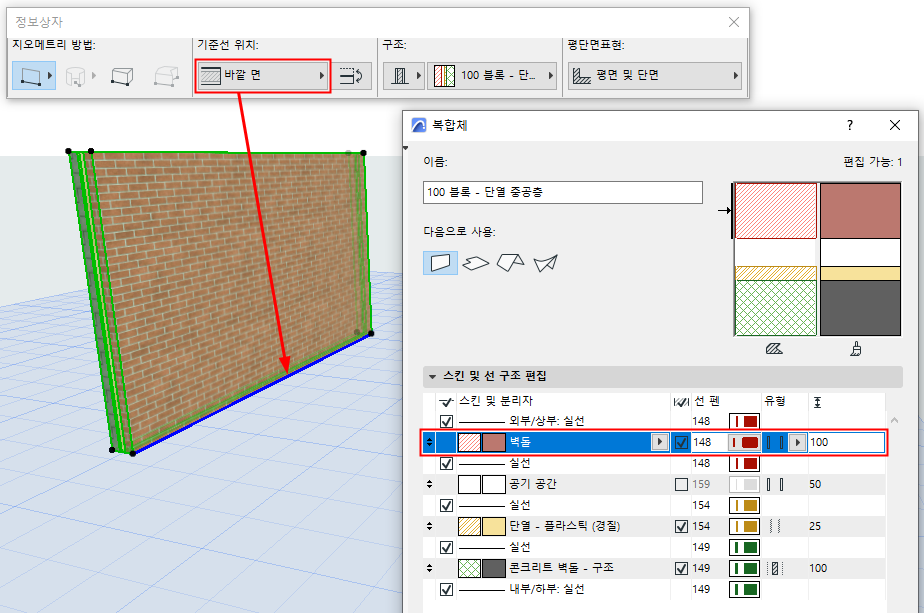Grab the reorder handle of 벽돌 row
Image resolution: width=924 pixels, height=613 pixels.
click(x=429, y=442)
